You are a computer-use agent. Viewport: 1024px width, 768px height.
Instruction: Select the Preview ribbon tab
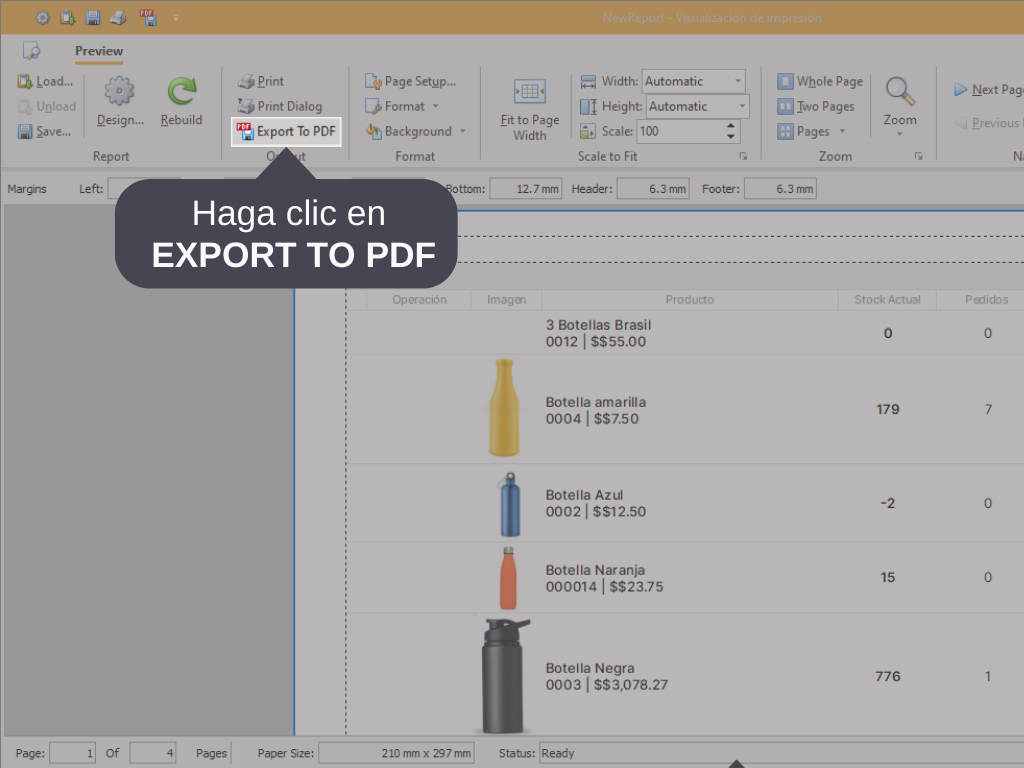[99, 51]
